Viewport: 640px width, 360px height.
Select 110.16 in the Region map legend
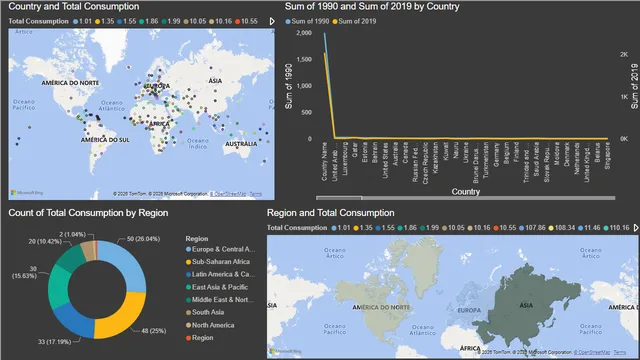[x=617, y=228]
